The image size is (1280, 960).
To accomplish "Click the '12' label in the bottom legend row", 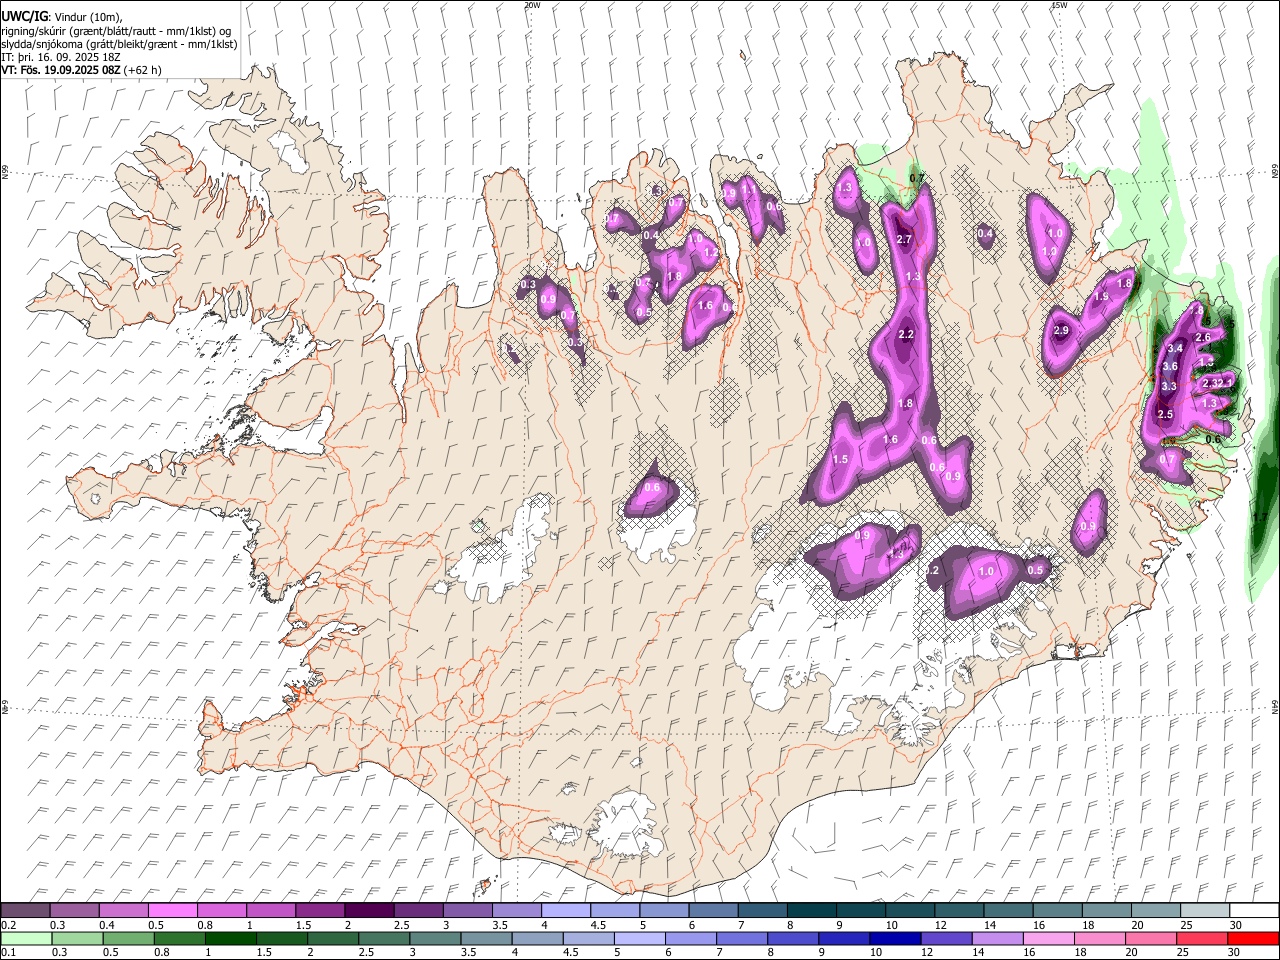I will pos(926,952).
